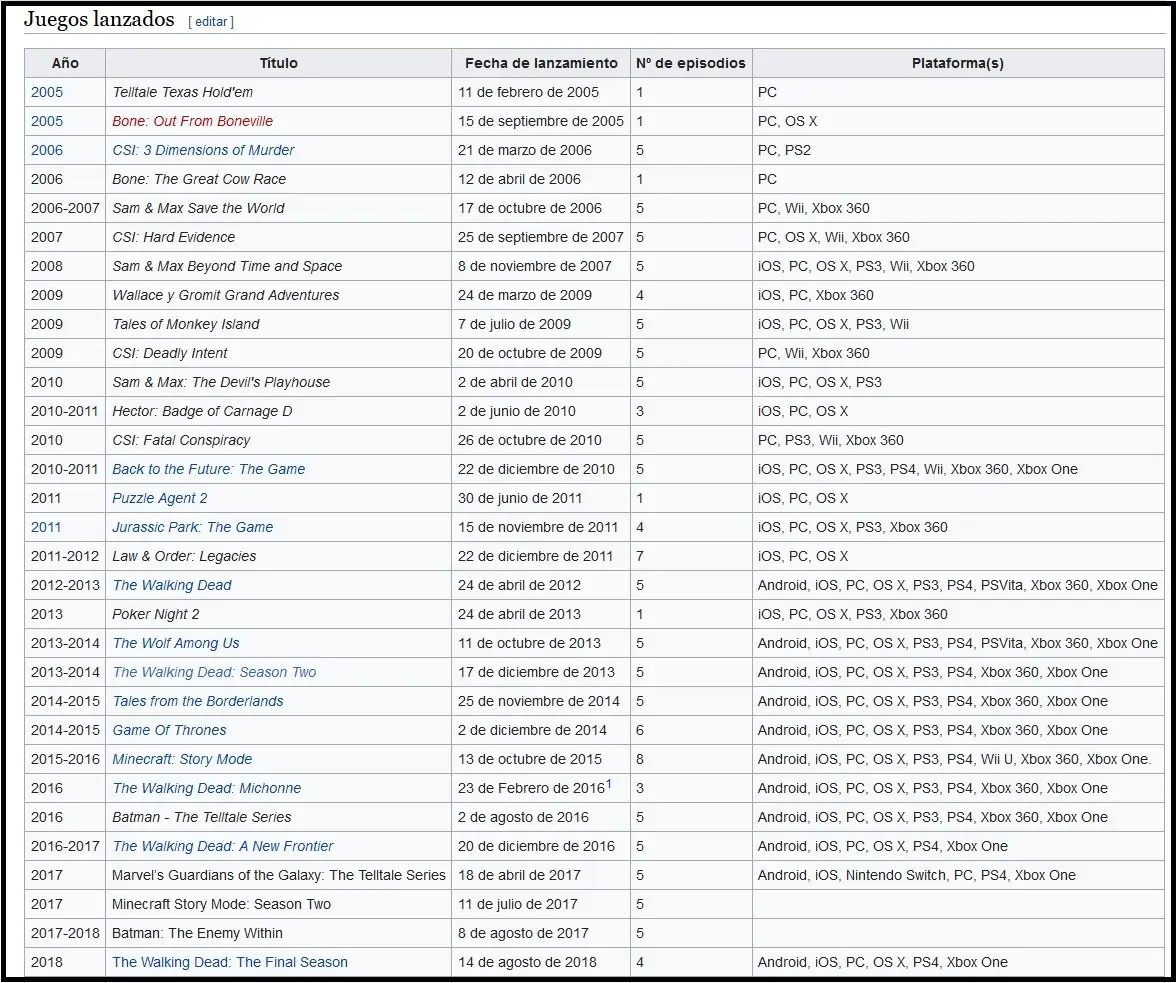This screenshot has height=983, width=1176.
Task: Select the 'Telltale Texas Hold'em' title cell
Action: coord(278,92)
